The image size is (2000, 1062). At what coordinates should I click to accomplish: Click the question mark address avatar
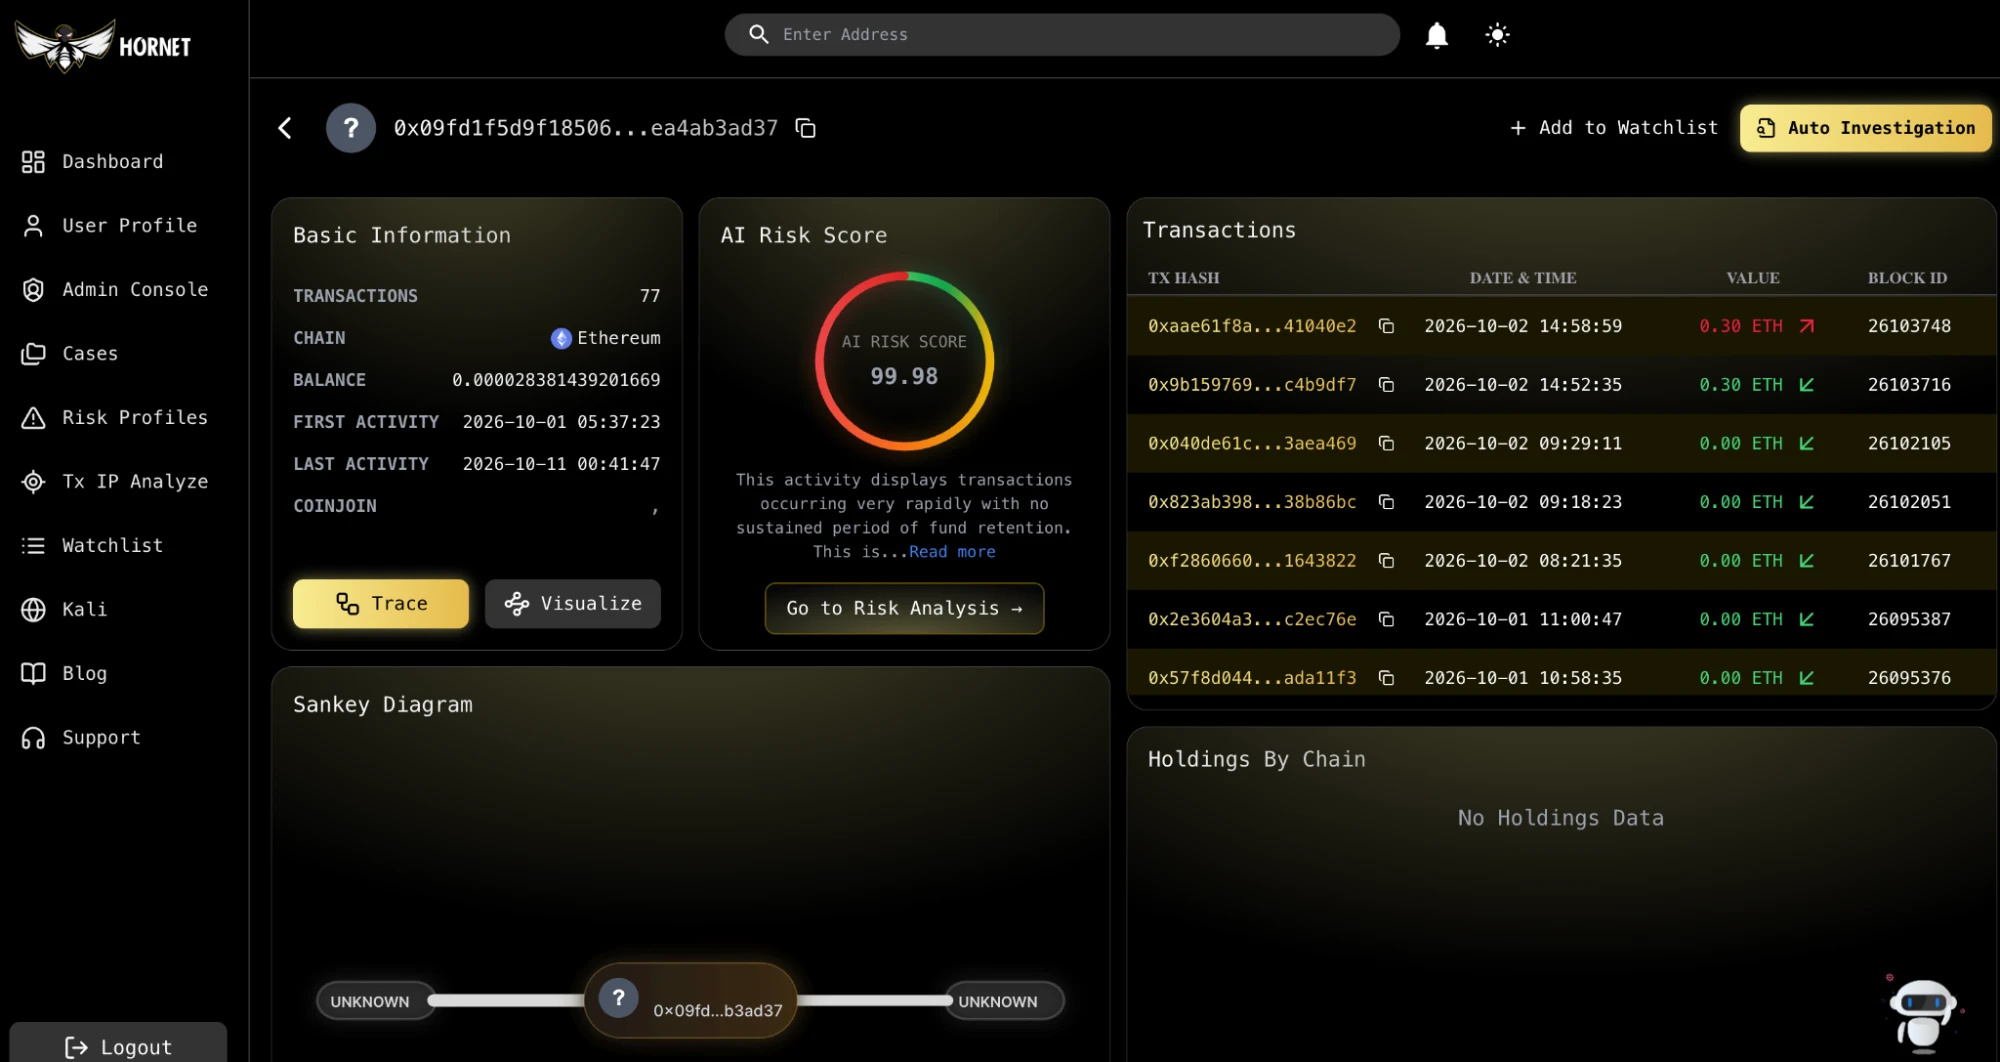point(351,128)
